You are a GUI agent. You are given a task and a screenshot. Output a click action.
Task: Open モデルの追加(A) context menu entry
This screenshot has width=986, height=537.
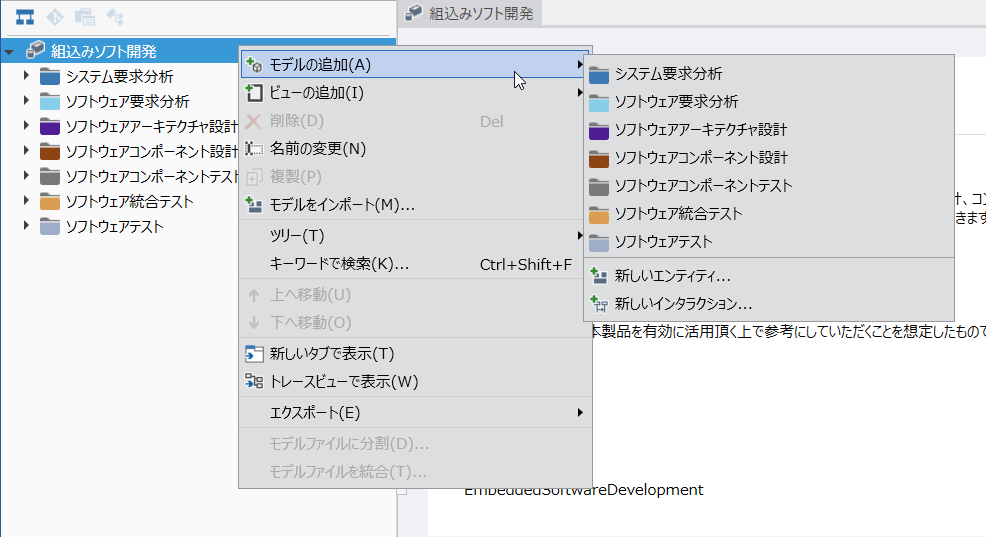(x=415, y=65)
